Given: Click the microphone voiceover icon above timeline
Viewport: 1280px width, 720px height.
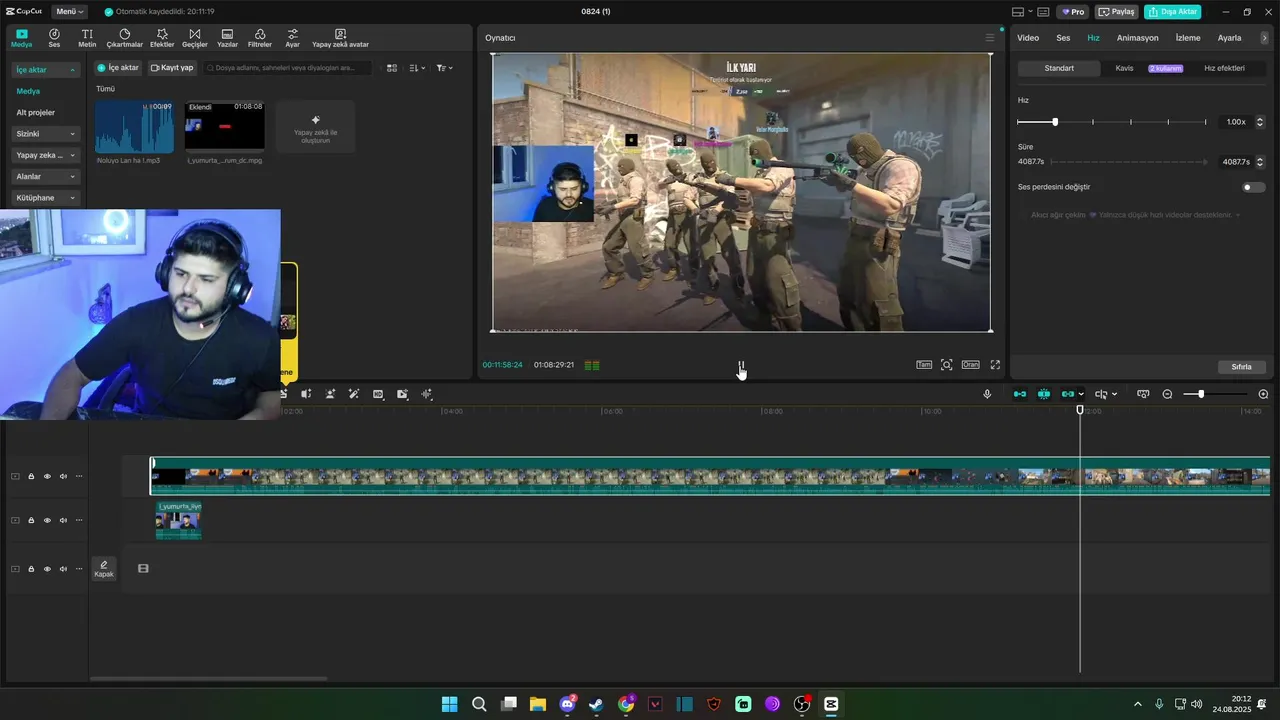Looking at the screenshot, I should pos(987,394).
